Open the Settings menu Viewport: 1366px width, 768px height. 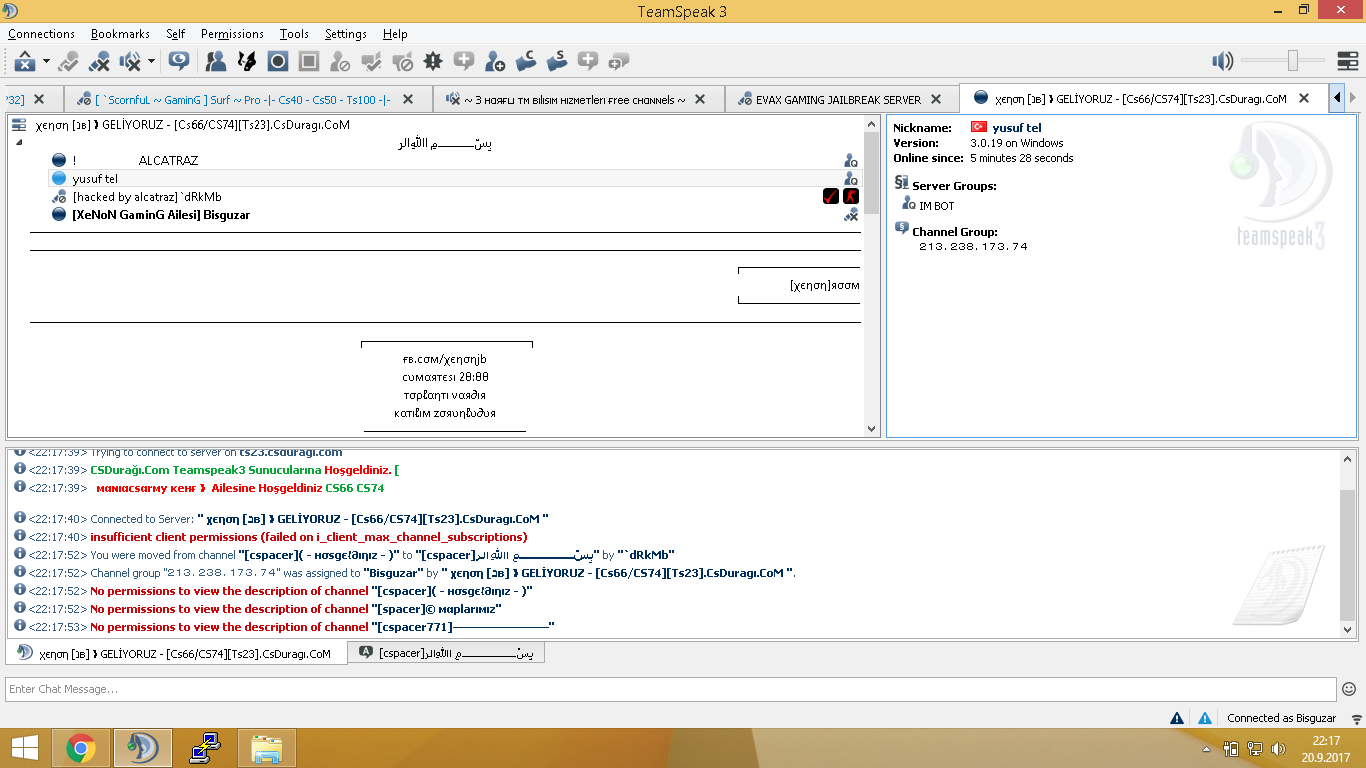click(346, 34)
